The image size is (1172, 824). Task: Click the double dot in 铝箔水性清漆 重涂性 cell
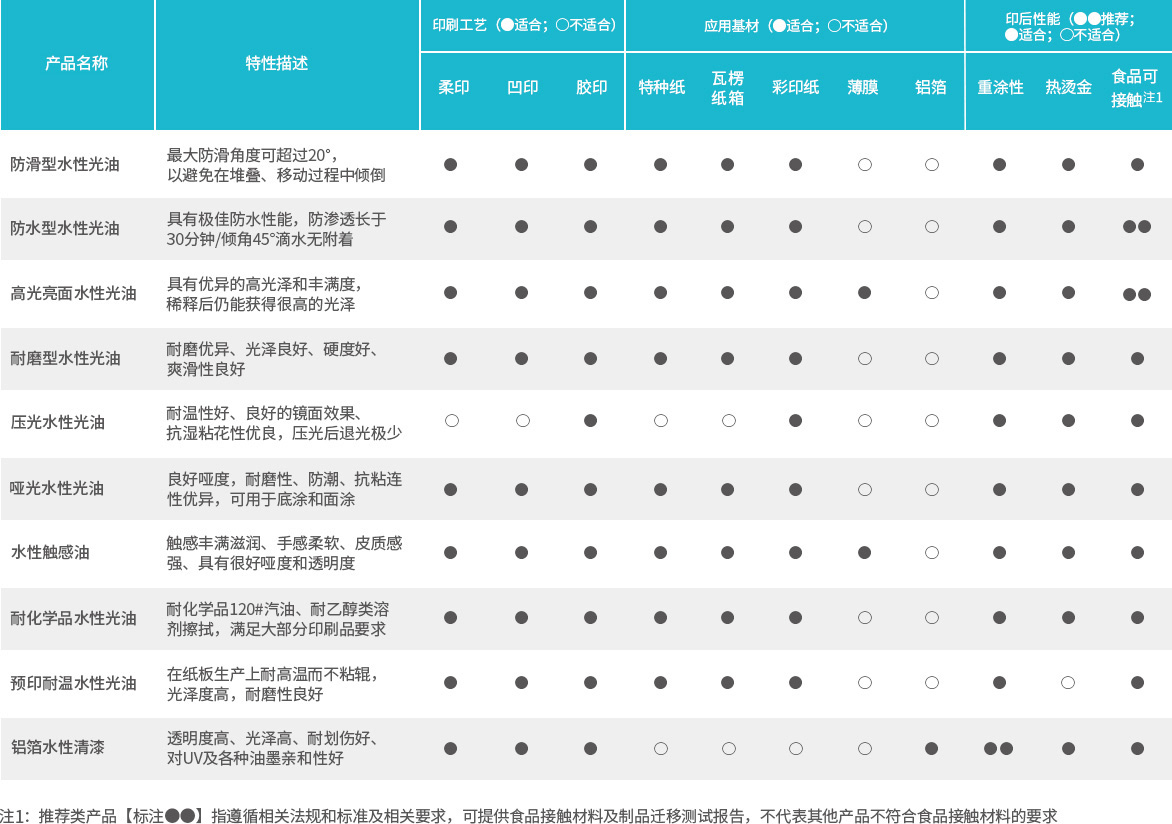coord(999,748)
